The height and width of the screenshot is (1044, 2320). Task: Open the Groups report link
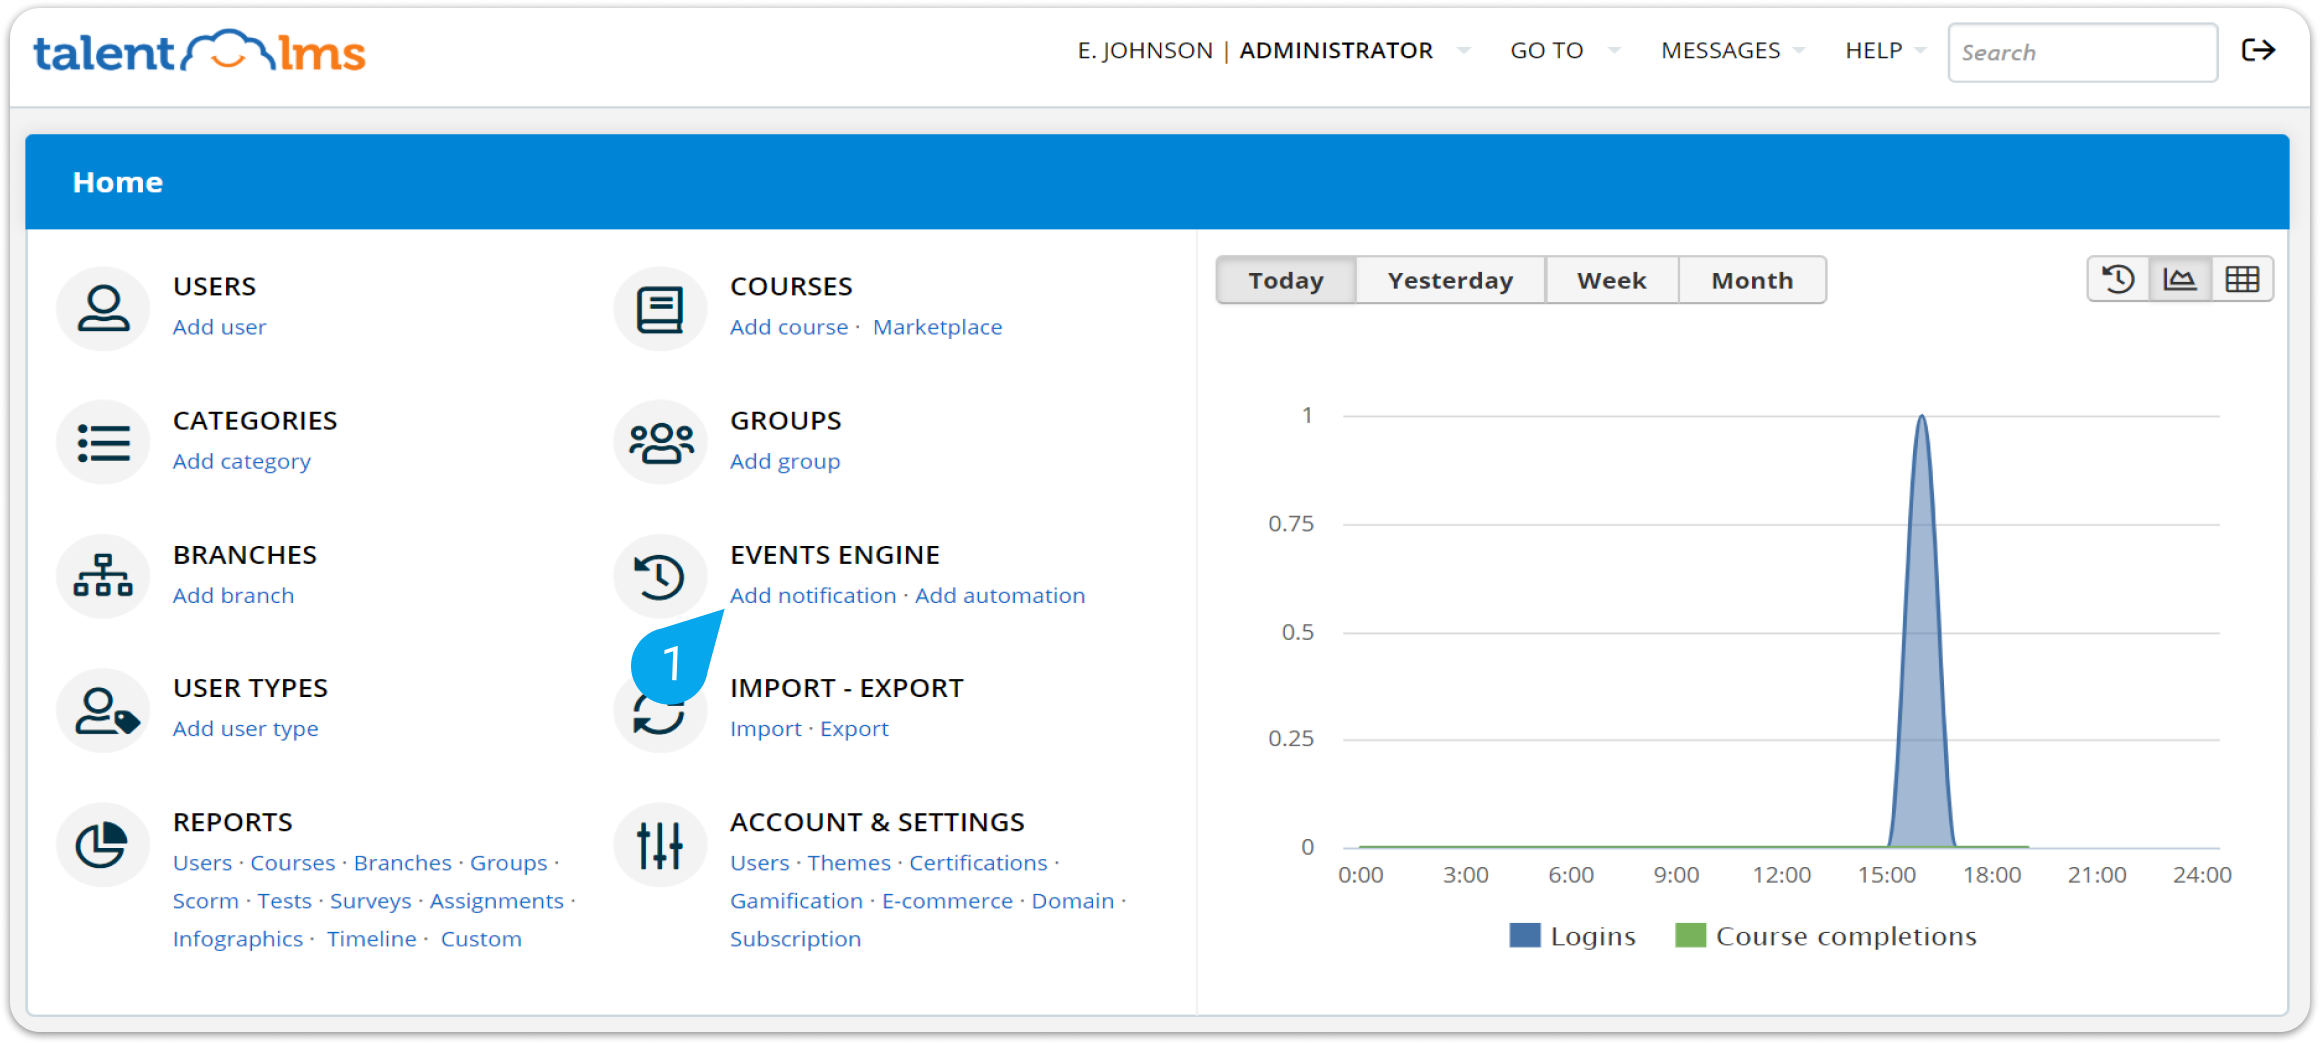(x=509, y=863)
